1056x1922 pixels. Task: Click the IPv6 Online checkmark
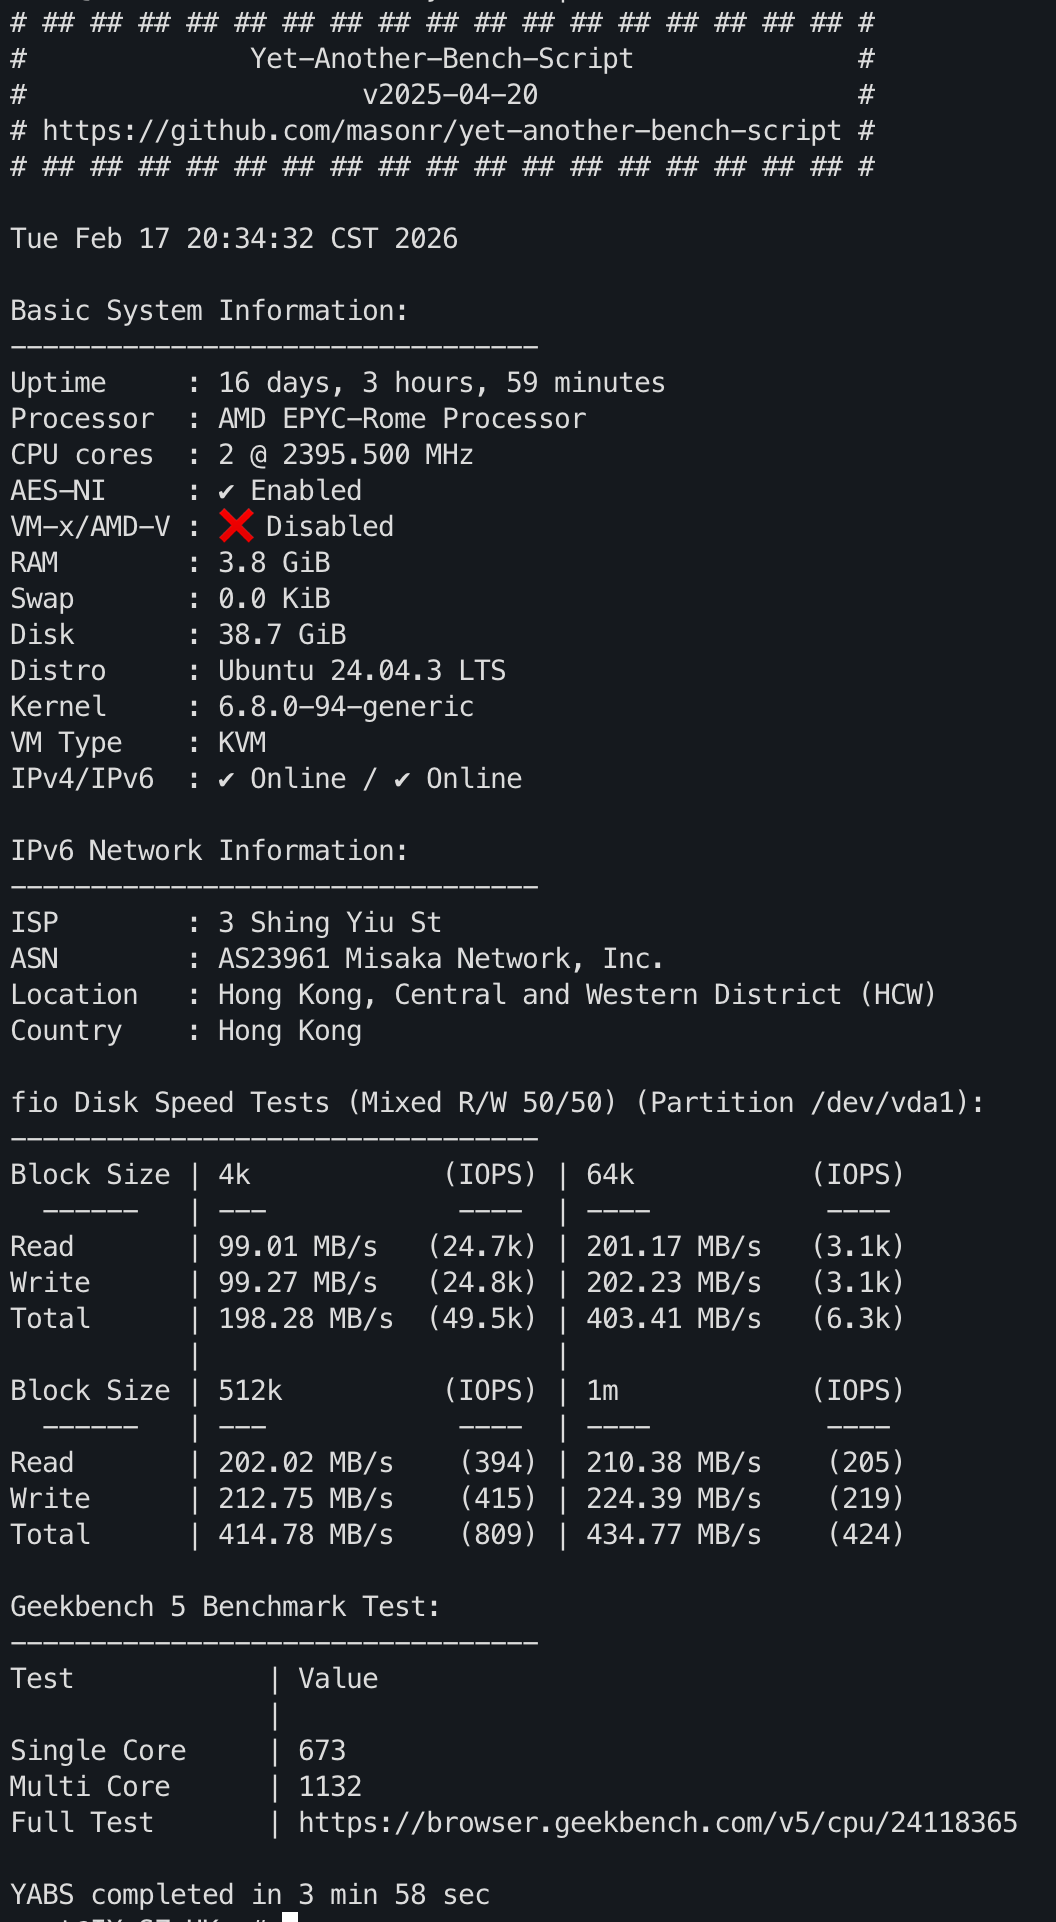pyautogui.click(x=402, y=779)
